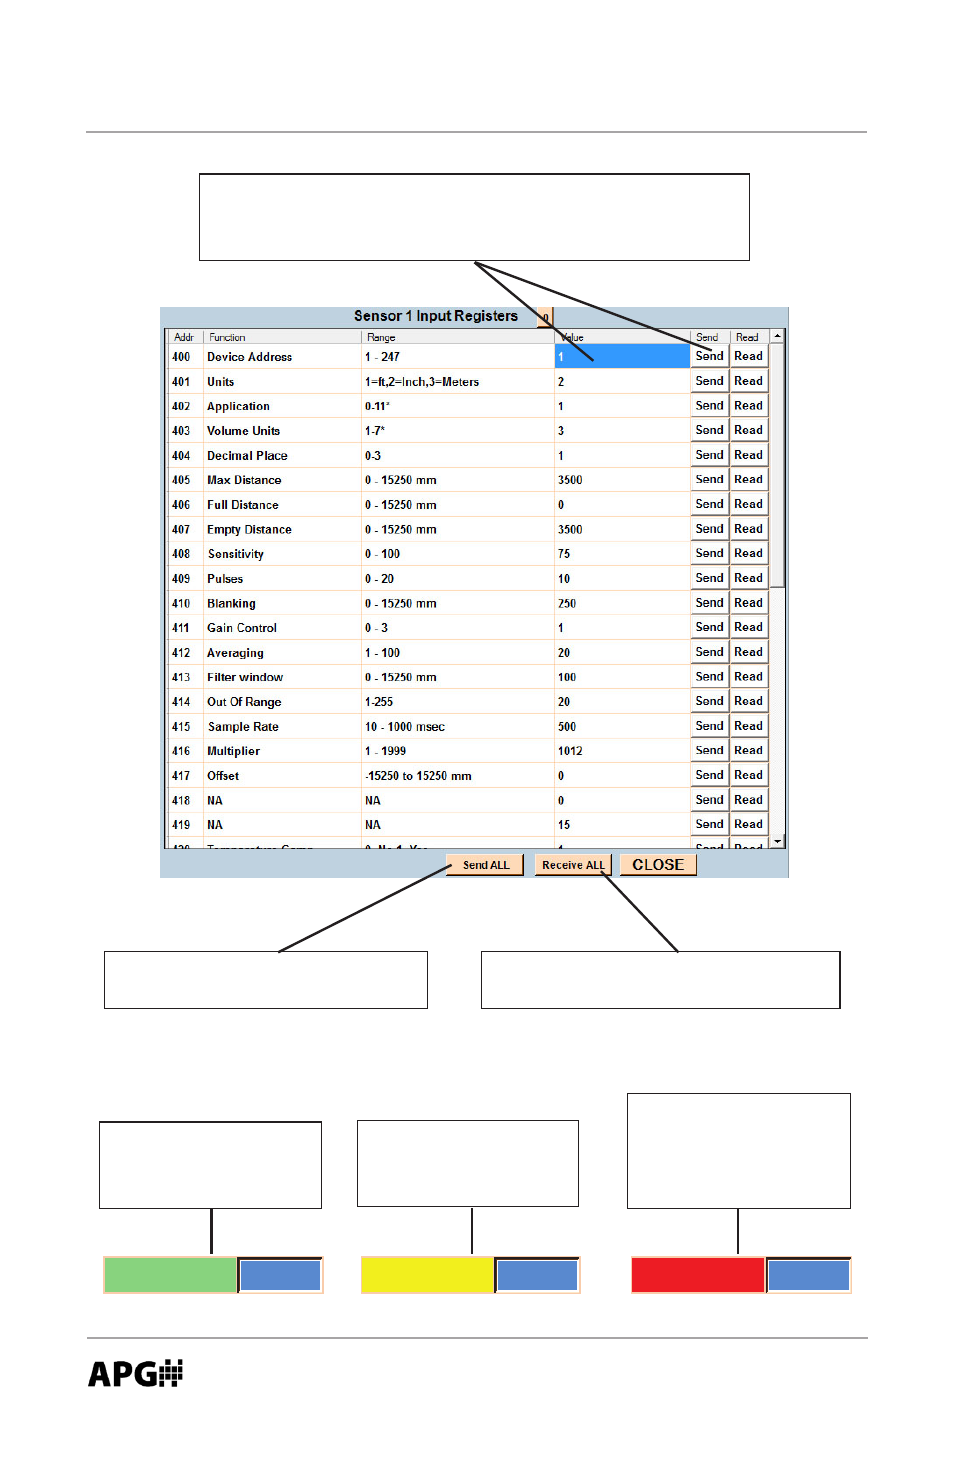Screen dimensions: 954x1474
Task: Edit the Multiplier value 1012
Action: tap(622, 751)
